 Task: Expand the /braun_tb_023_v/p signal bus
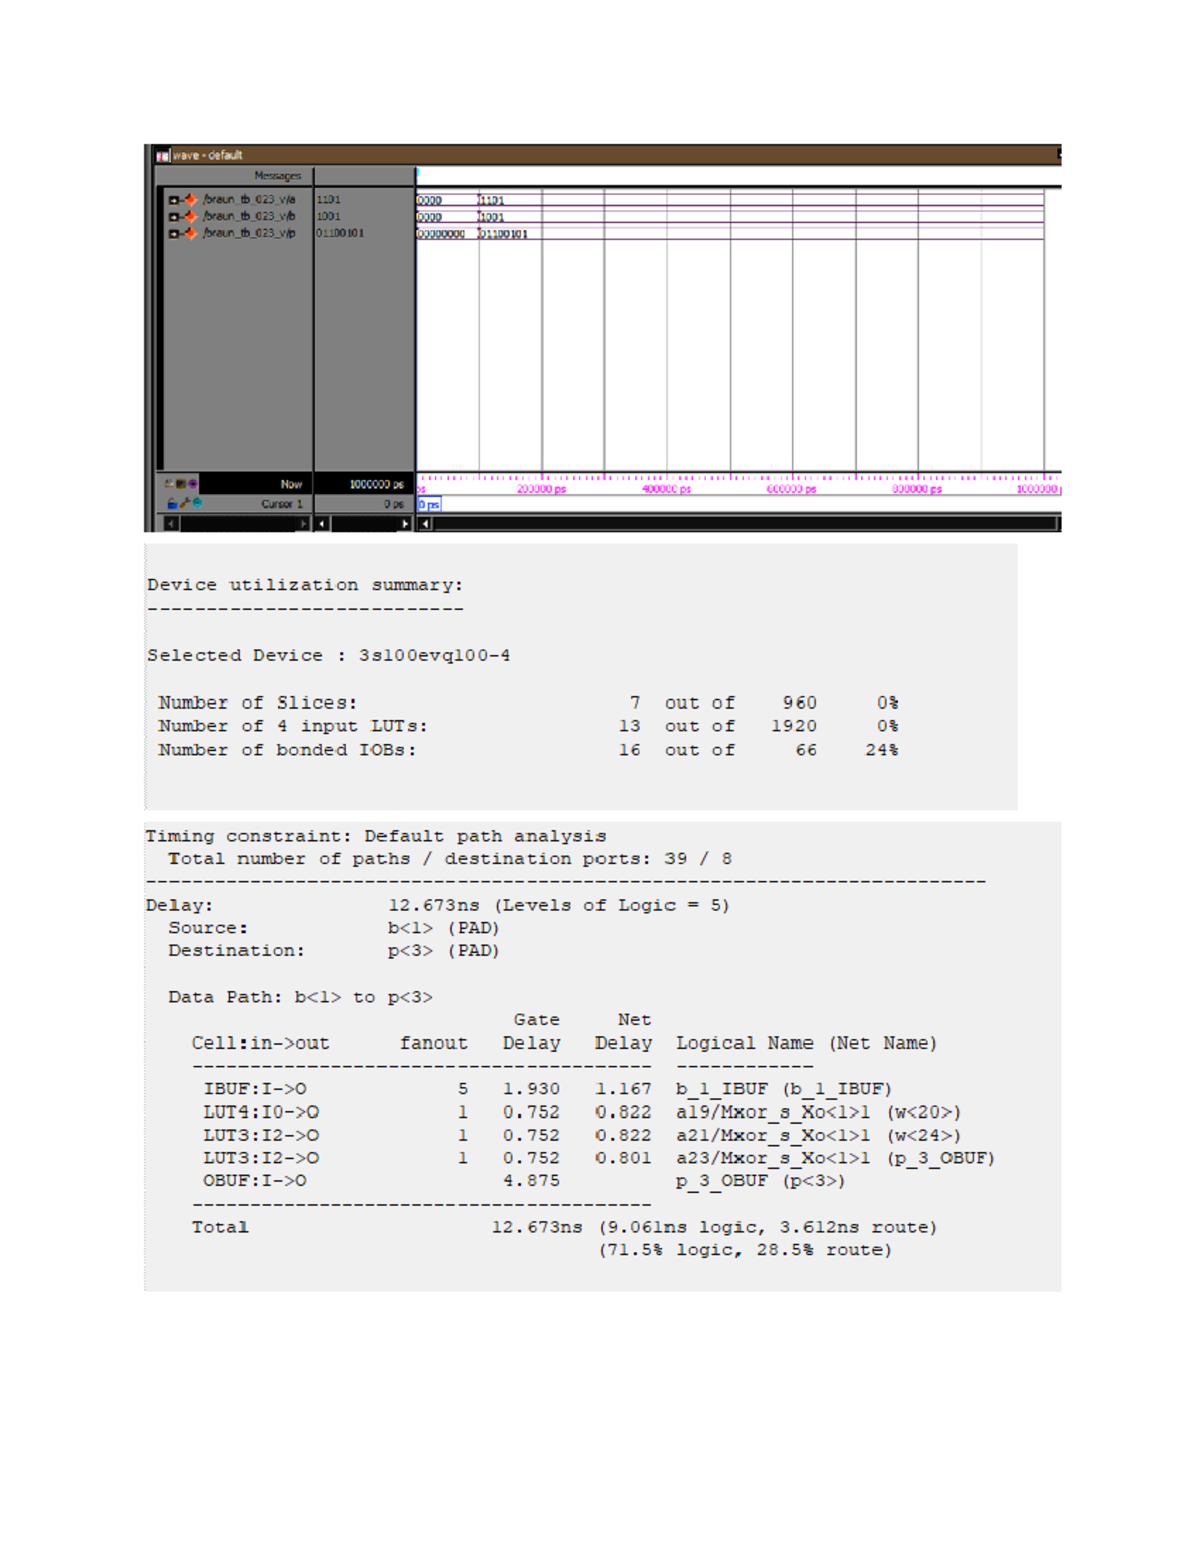tap(174, 232)
